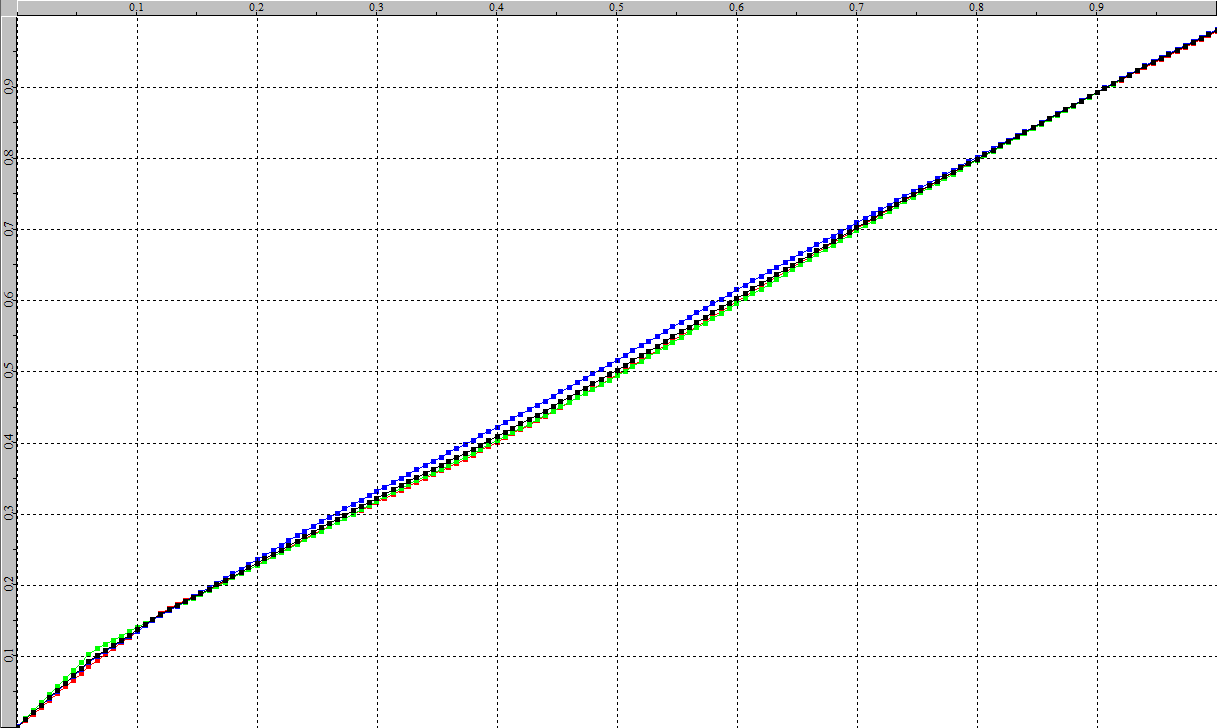Click the 0,8 label on the left vertical ruler
The width and height of the screenshot is (1217, 728).
click(8, 158)
